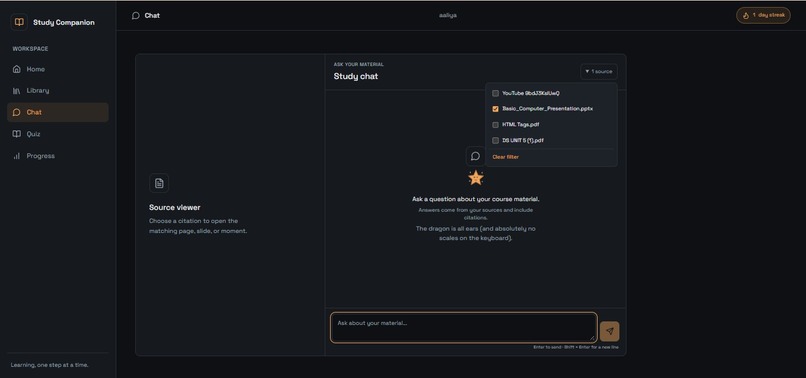Click the document icon above Source viewer
Viewport: 806px width, 378px height.
point(159,183)
